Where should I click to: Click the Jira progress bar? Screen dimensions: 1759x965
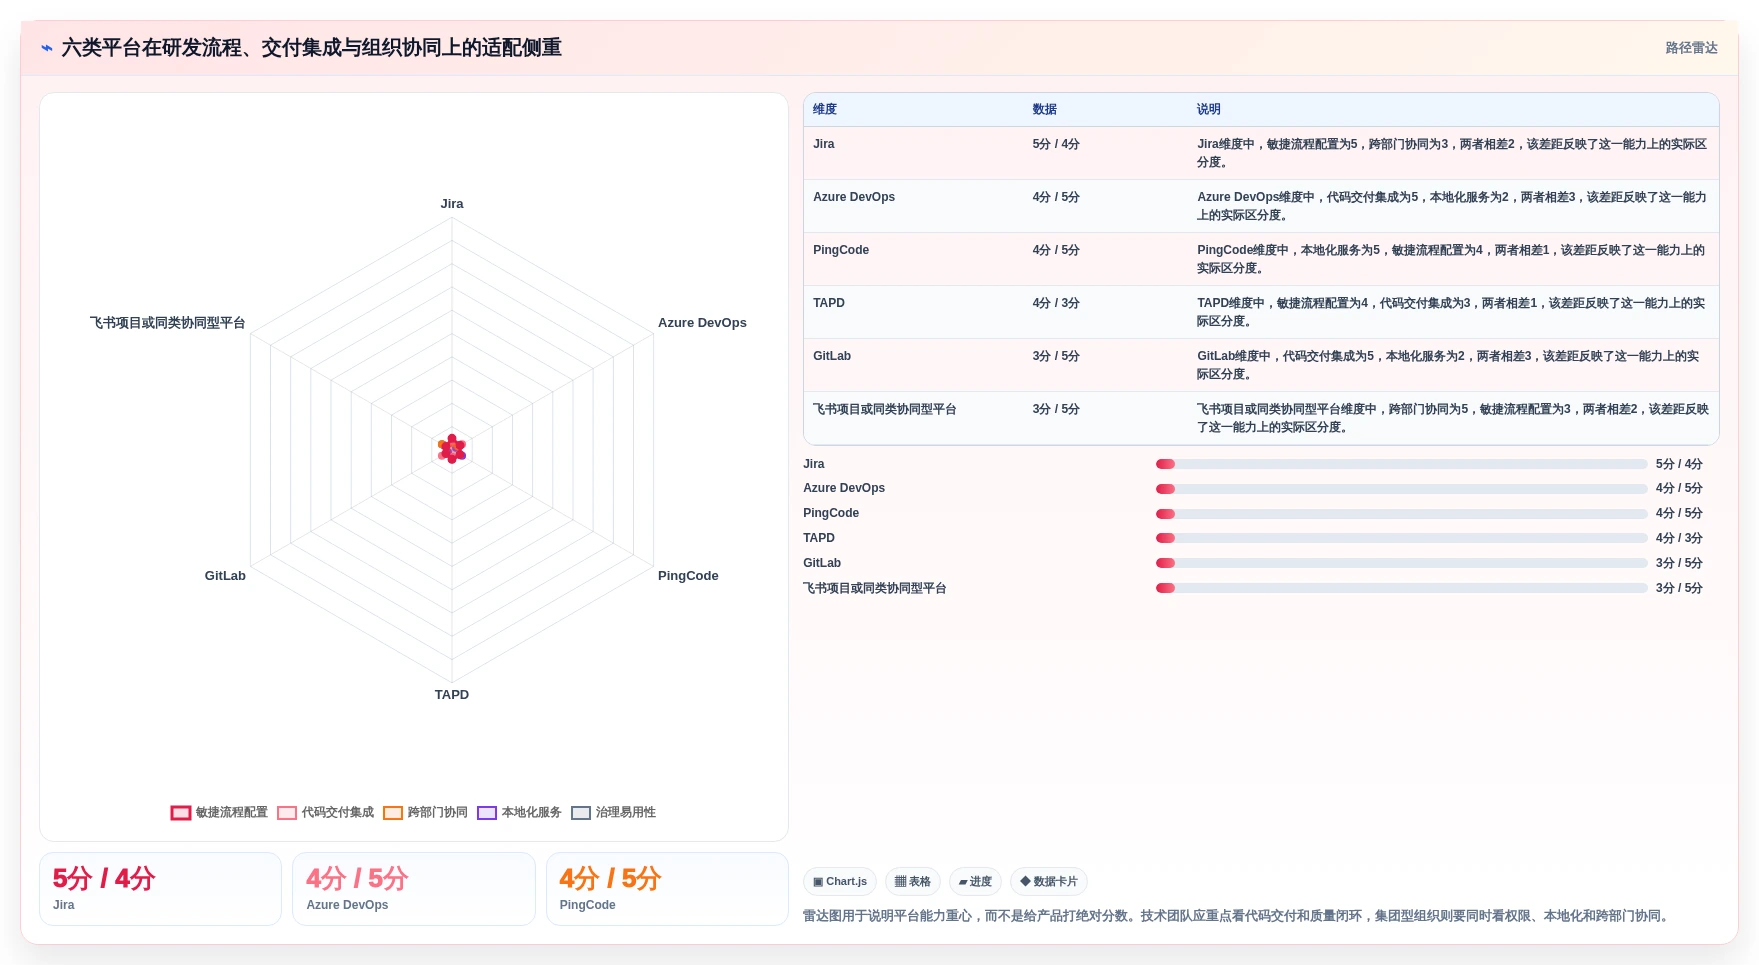pyautogui.click(x=1401, y=464)
